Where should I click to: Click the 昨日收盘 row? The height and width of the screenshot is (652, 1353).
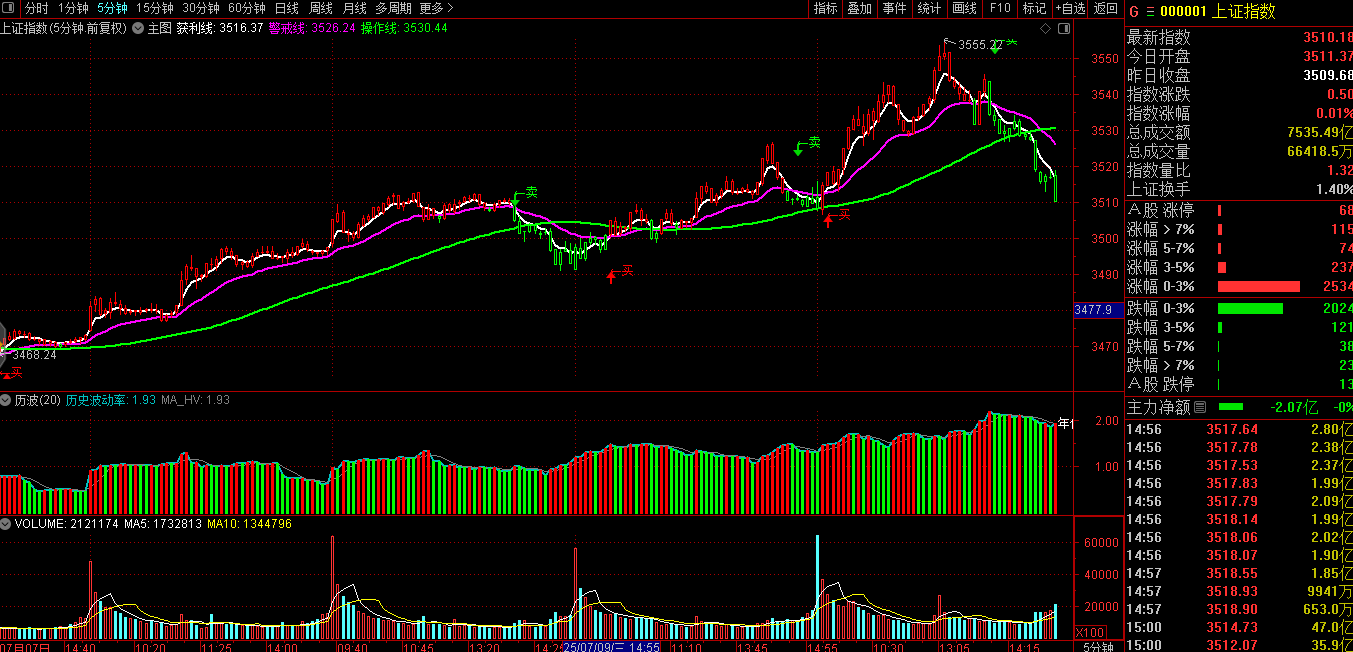(1240, 75)
